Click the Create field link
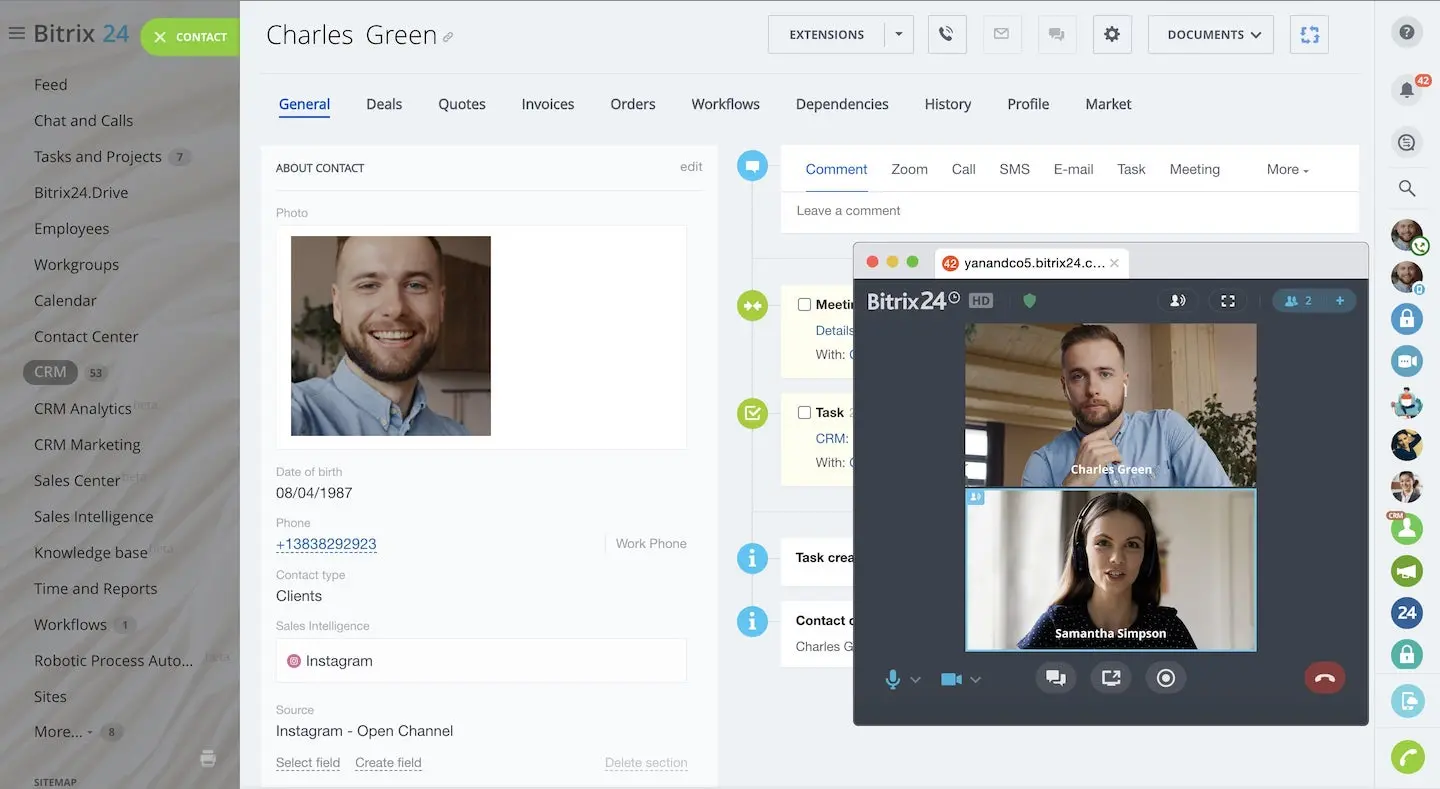The height and width of the screenshot is (789, 1440). 388,763
